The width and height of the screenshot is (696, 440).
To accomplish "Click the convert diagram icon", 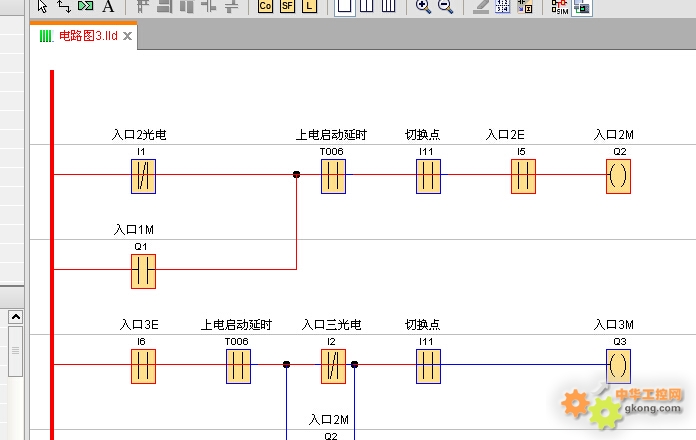I will click(x=525, y=6).
